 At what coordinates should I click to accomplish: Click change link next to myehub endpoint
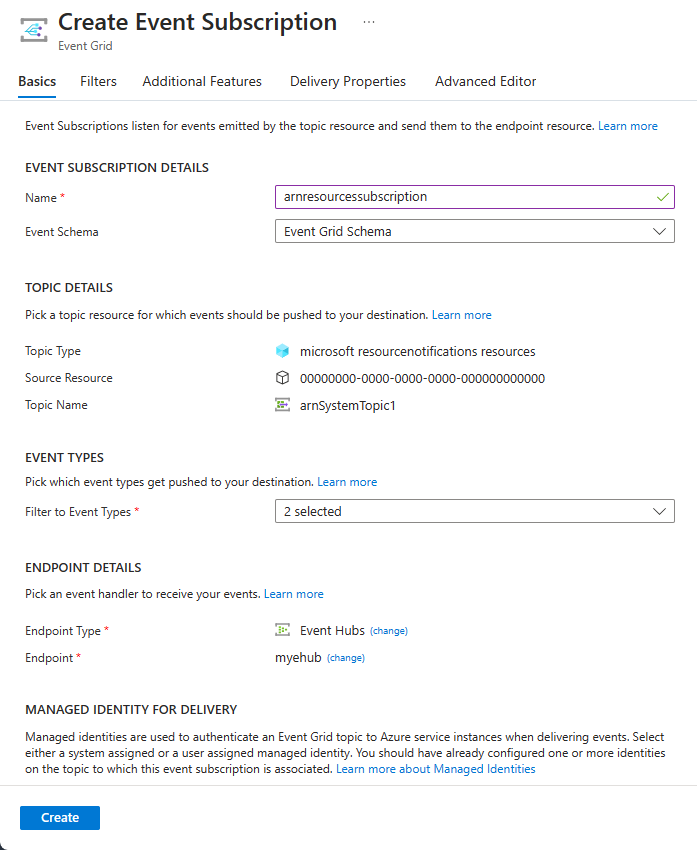tap(346, 658)
